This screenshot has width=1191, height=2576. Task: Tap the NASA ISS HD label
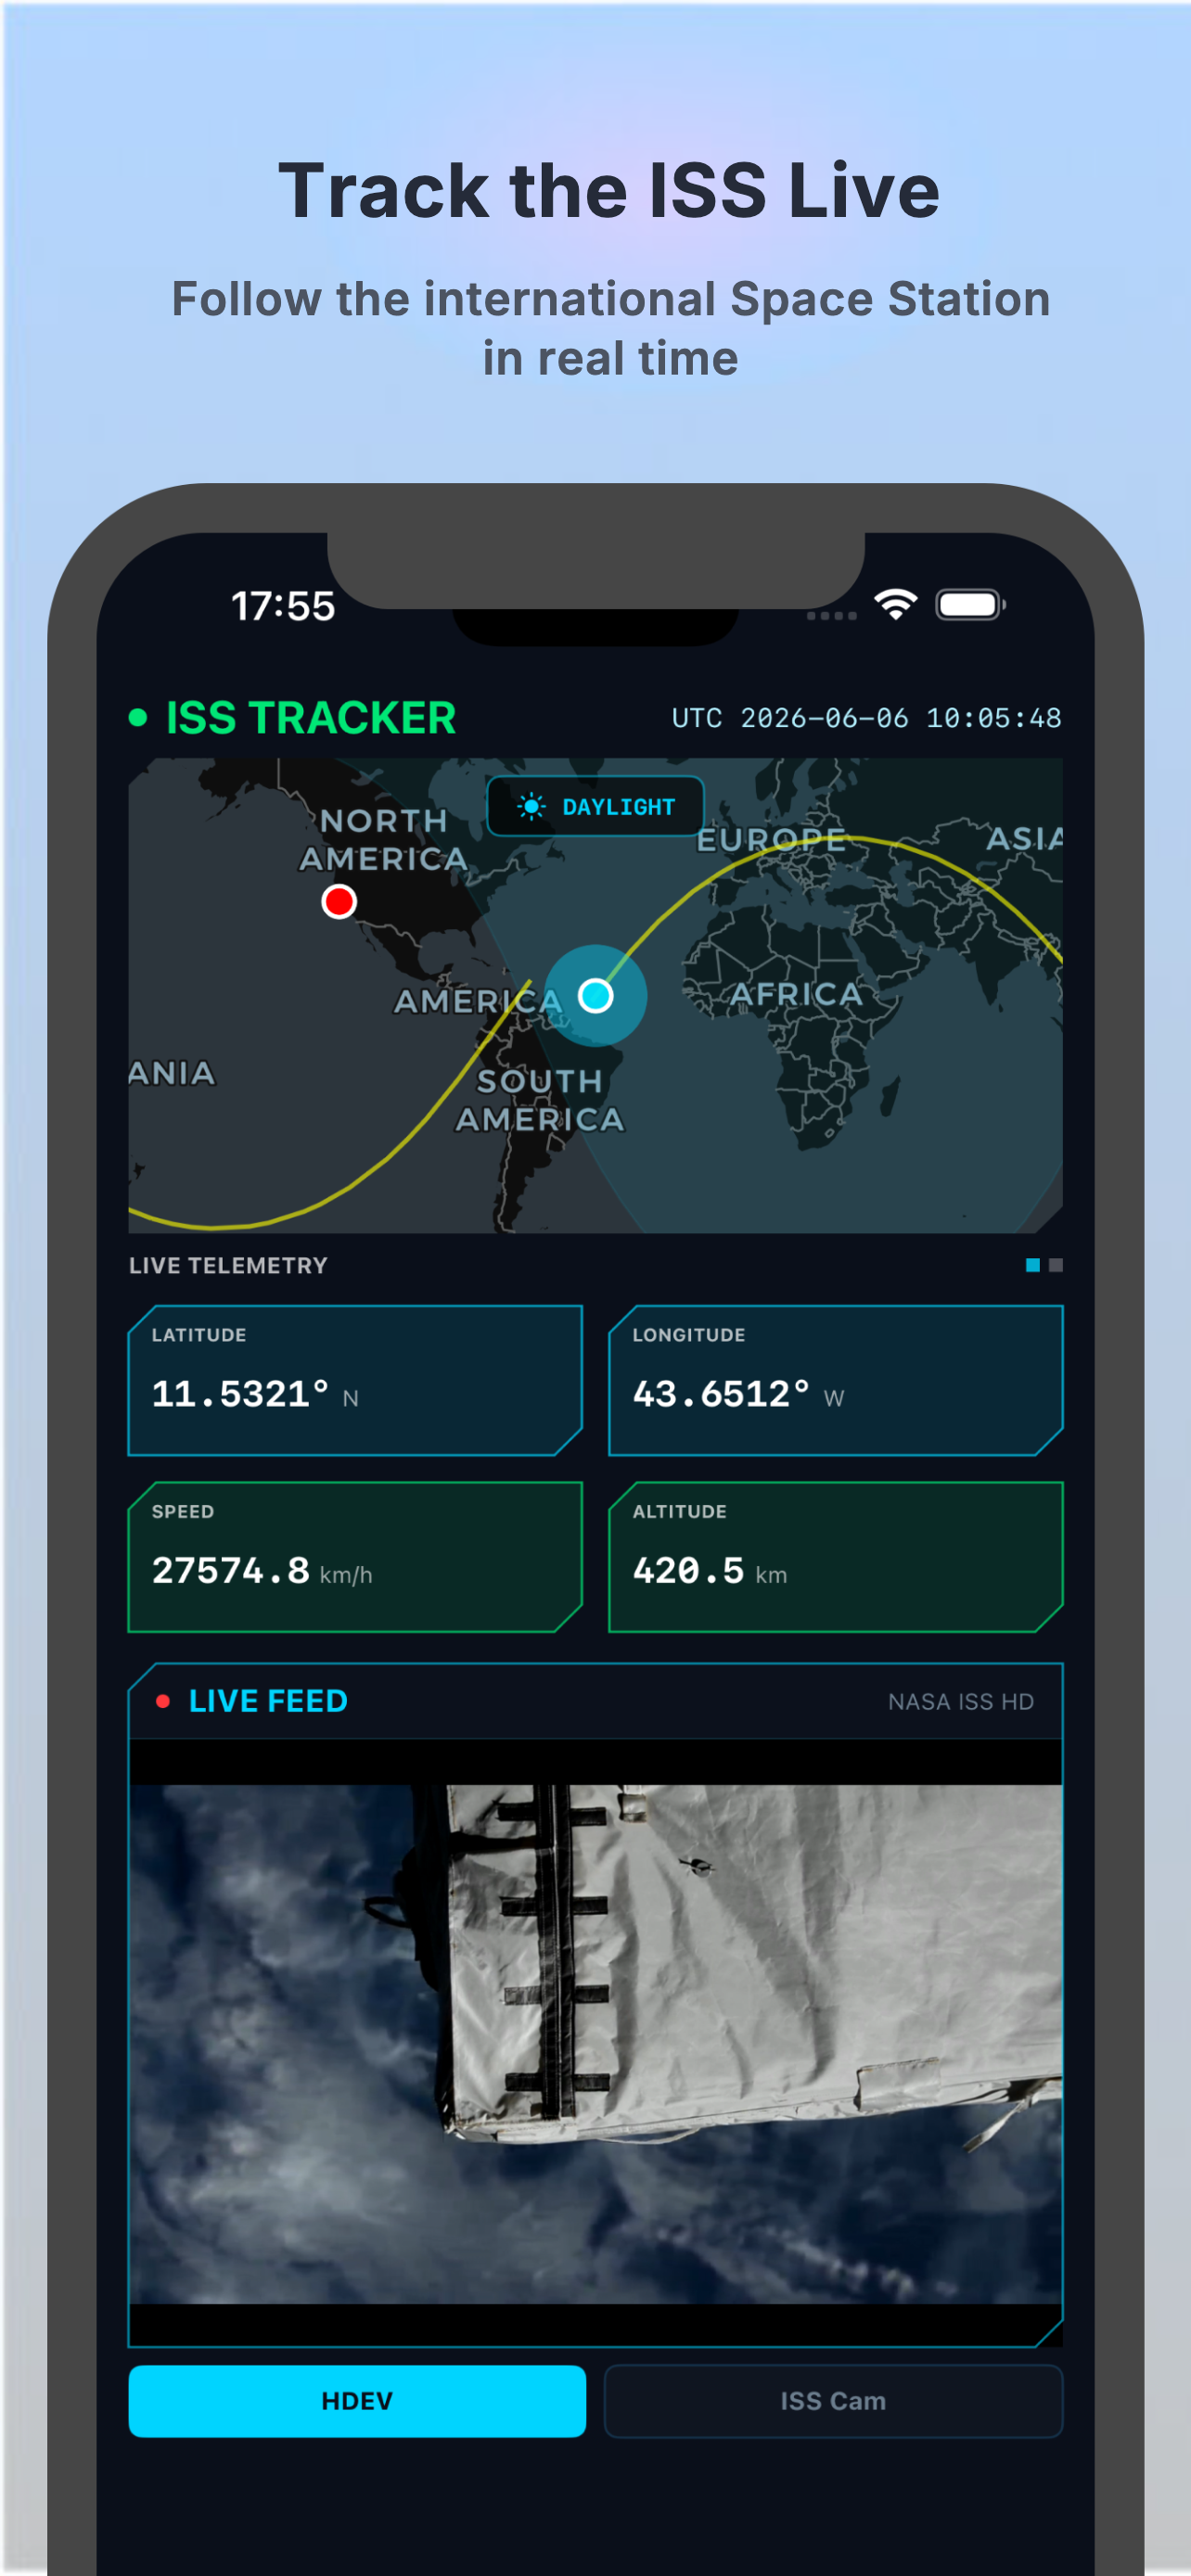(961, 1701)
